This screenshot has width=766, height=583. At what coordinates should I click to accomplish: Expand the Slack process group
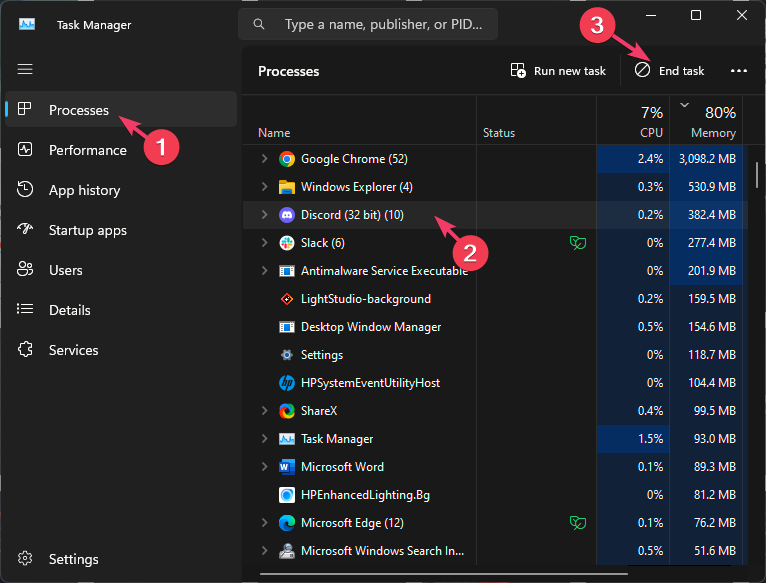pyautogui.click(x=265, y=243)
